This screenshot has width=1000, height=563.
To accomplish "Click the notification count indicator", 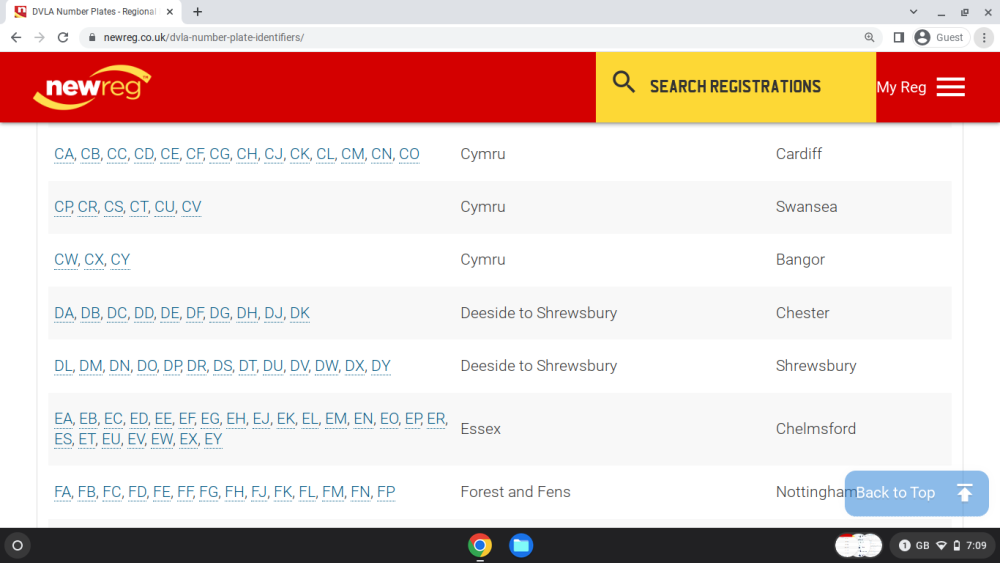I will (x=904, y=546).
